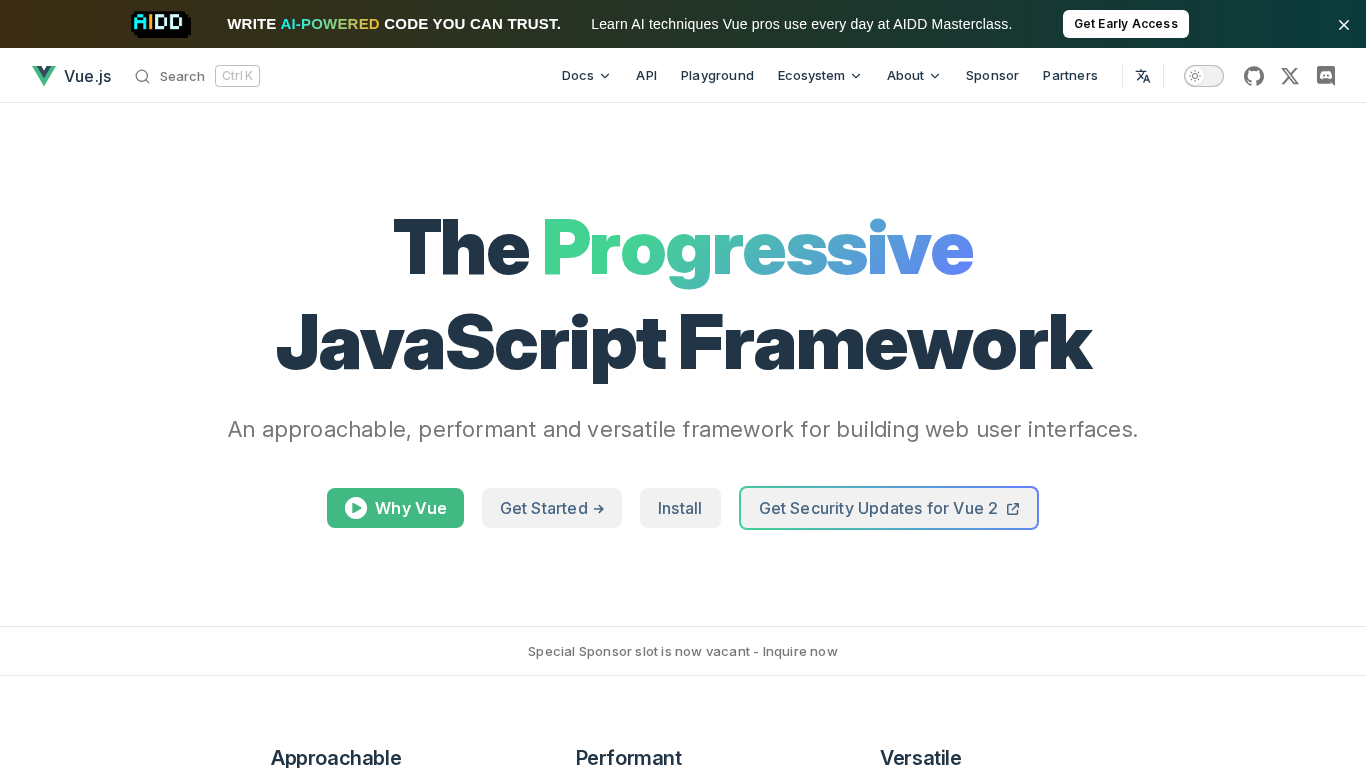Focus the Search field
Viewport: 1366px width, 768px height.
point(197,76)
